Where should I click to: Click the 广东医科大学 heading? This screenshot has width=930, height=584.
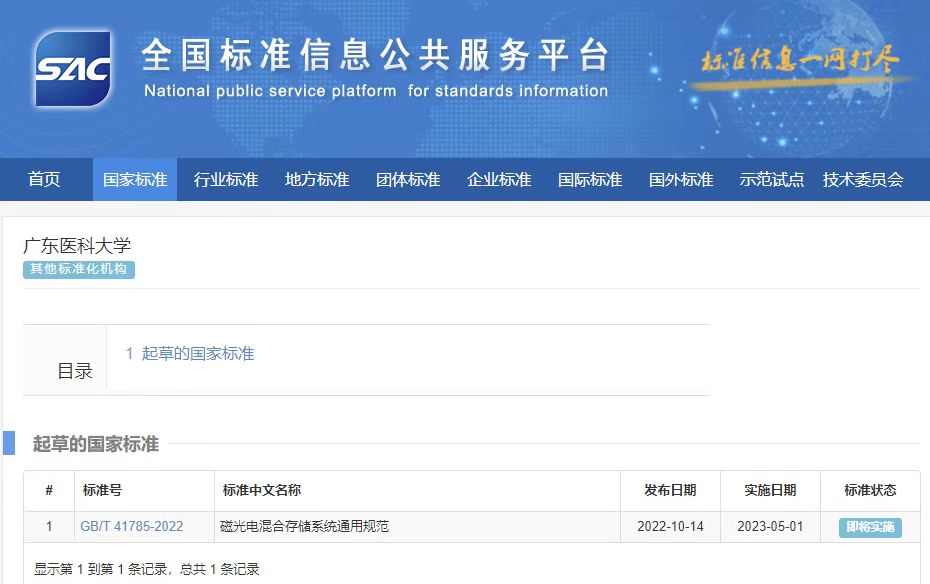pyautogui.click(x=77, y=245)
